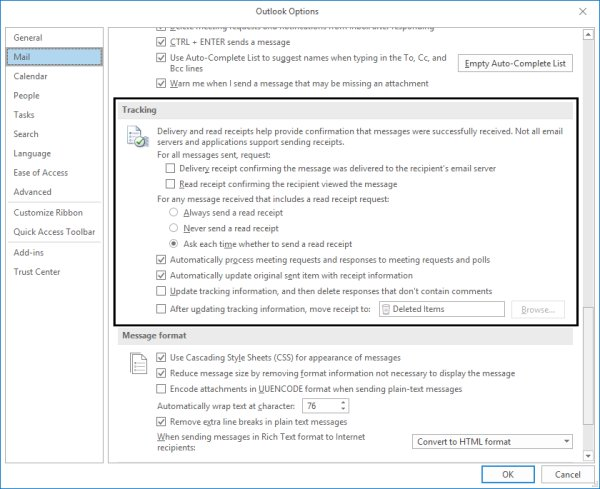The height and width of the screenshot is (489, 600).
Task: Open the Search options category
Action: [x=54, y=134]
